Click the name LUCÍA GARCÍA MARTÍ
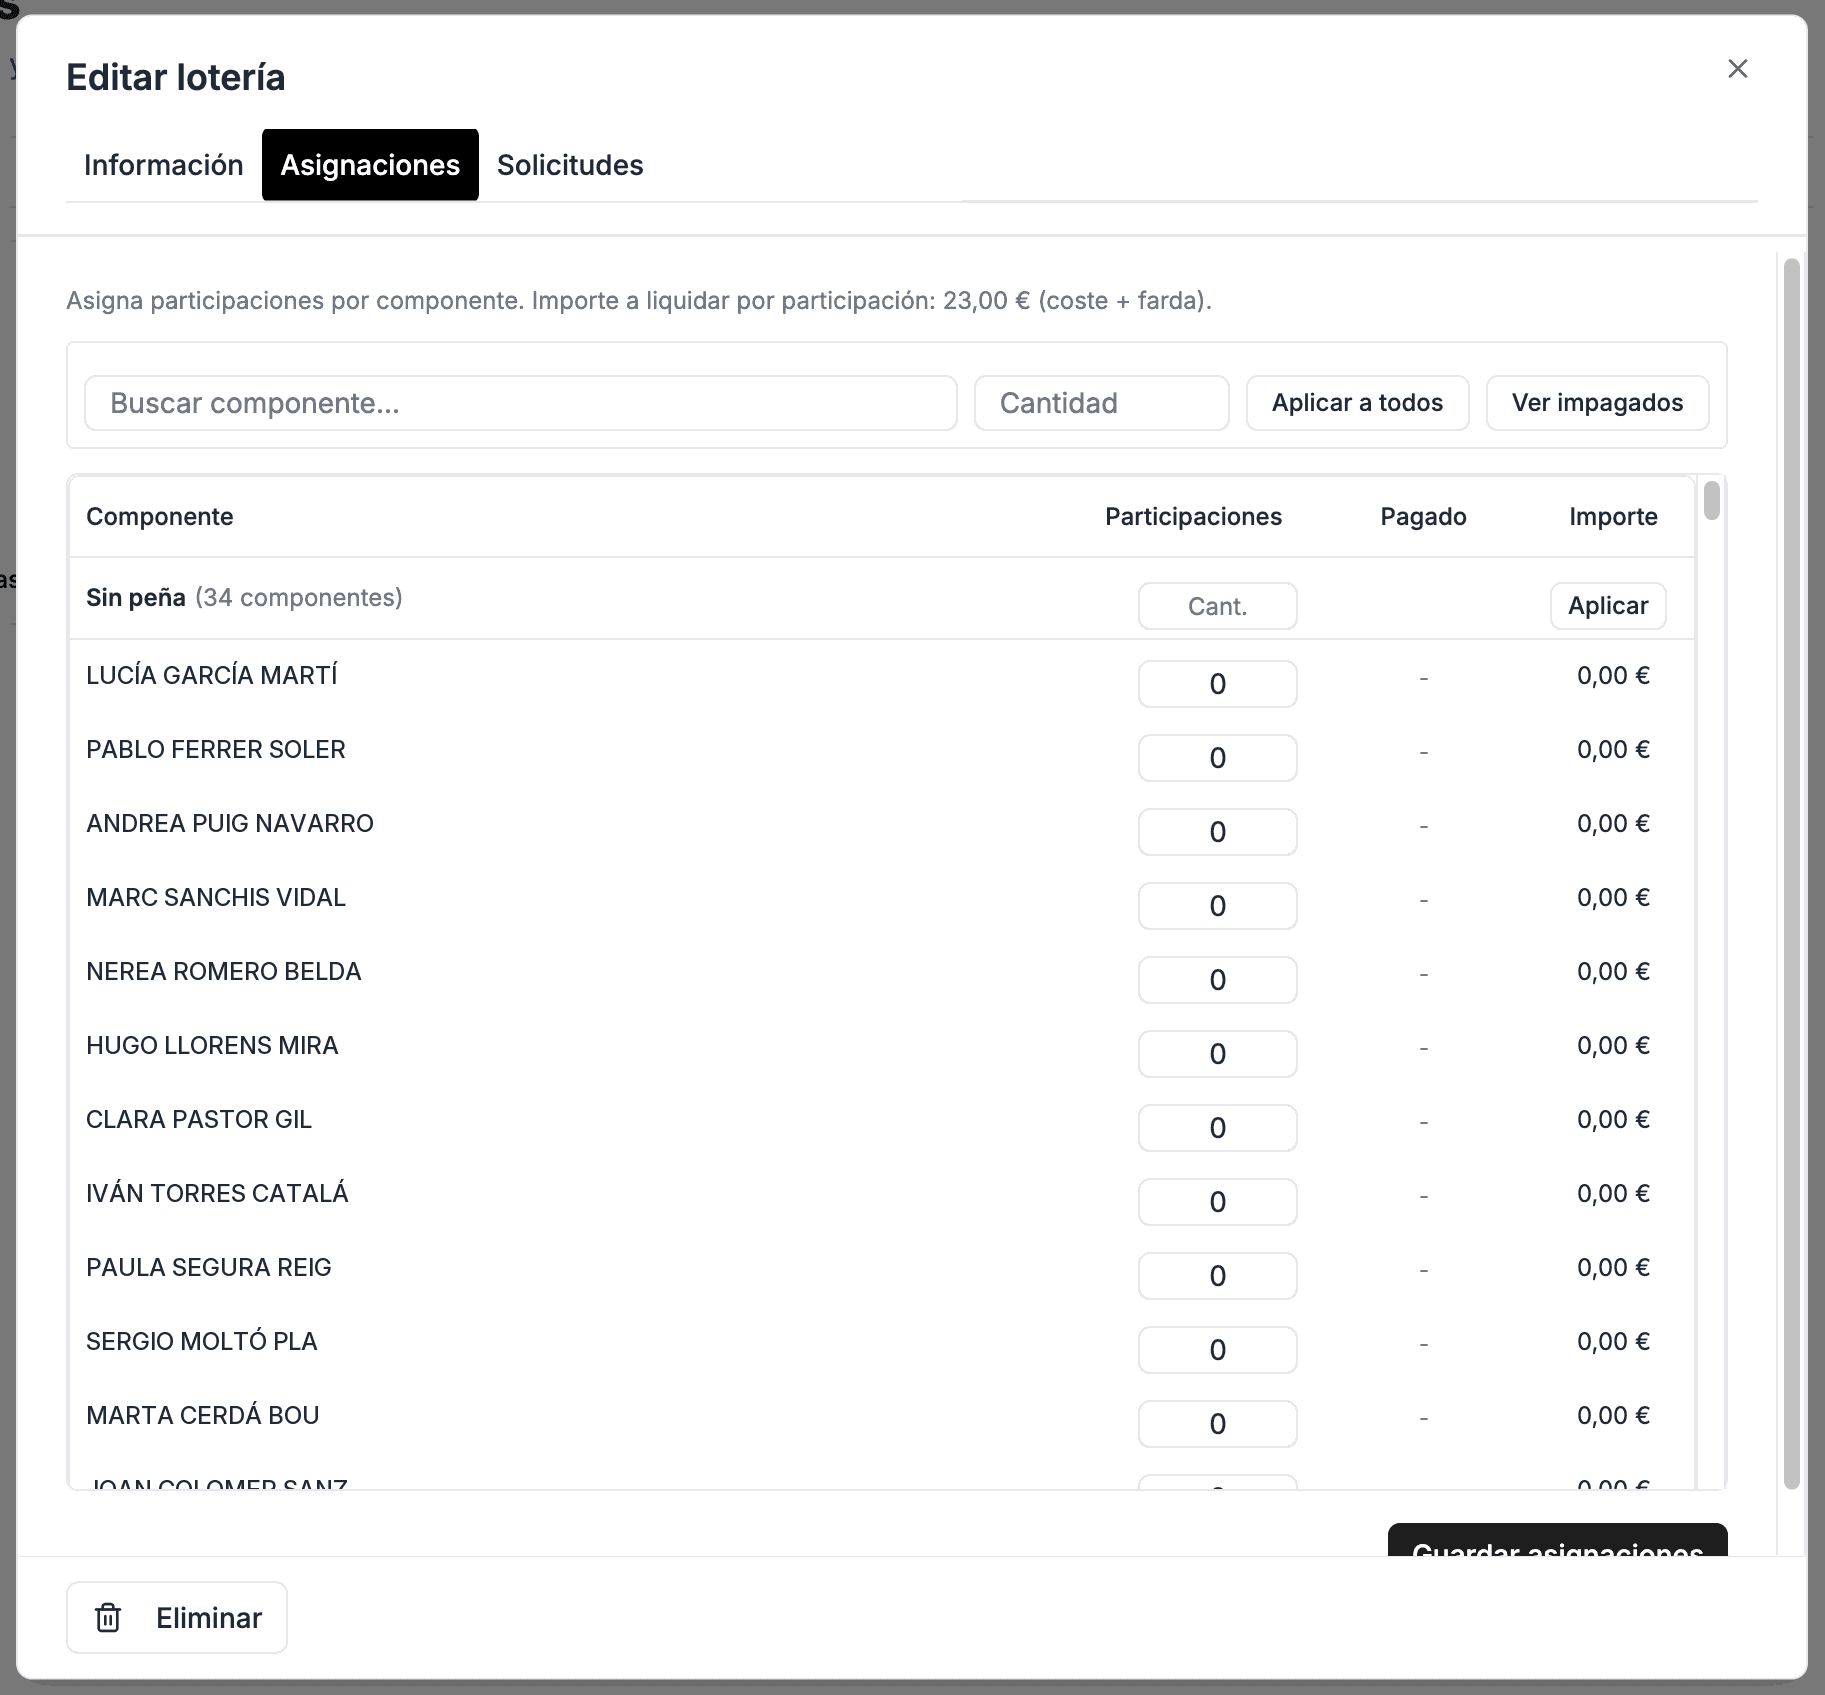The width and height of the screenshot is (1825, 1695). [x=212, y=676]
